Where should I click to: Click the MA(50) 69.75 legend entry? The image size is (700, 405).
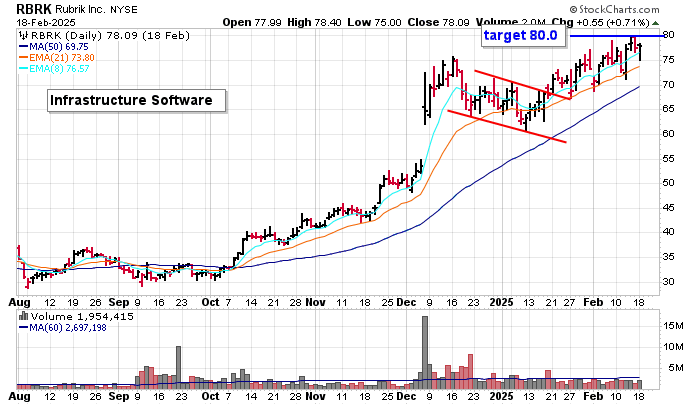[54, 46]
